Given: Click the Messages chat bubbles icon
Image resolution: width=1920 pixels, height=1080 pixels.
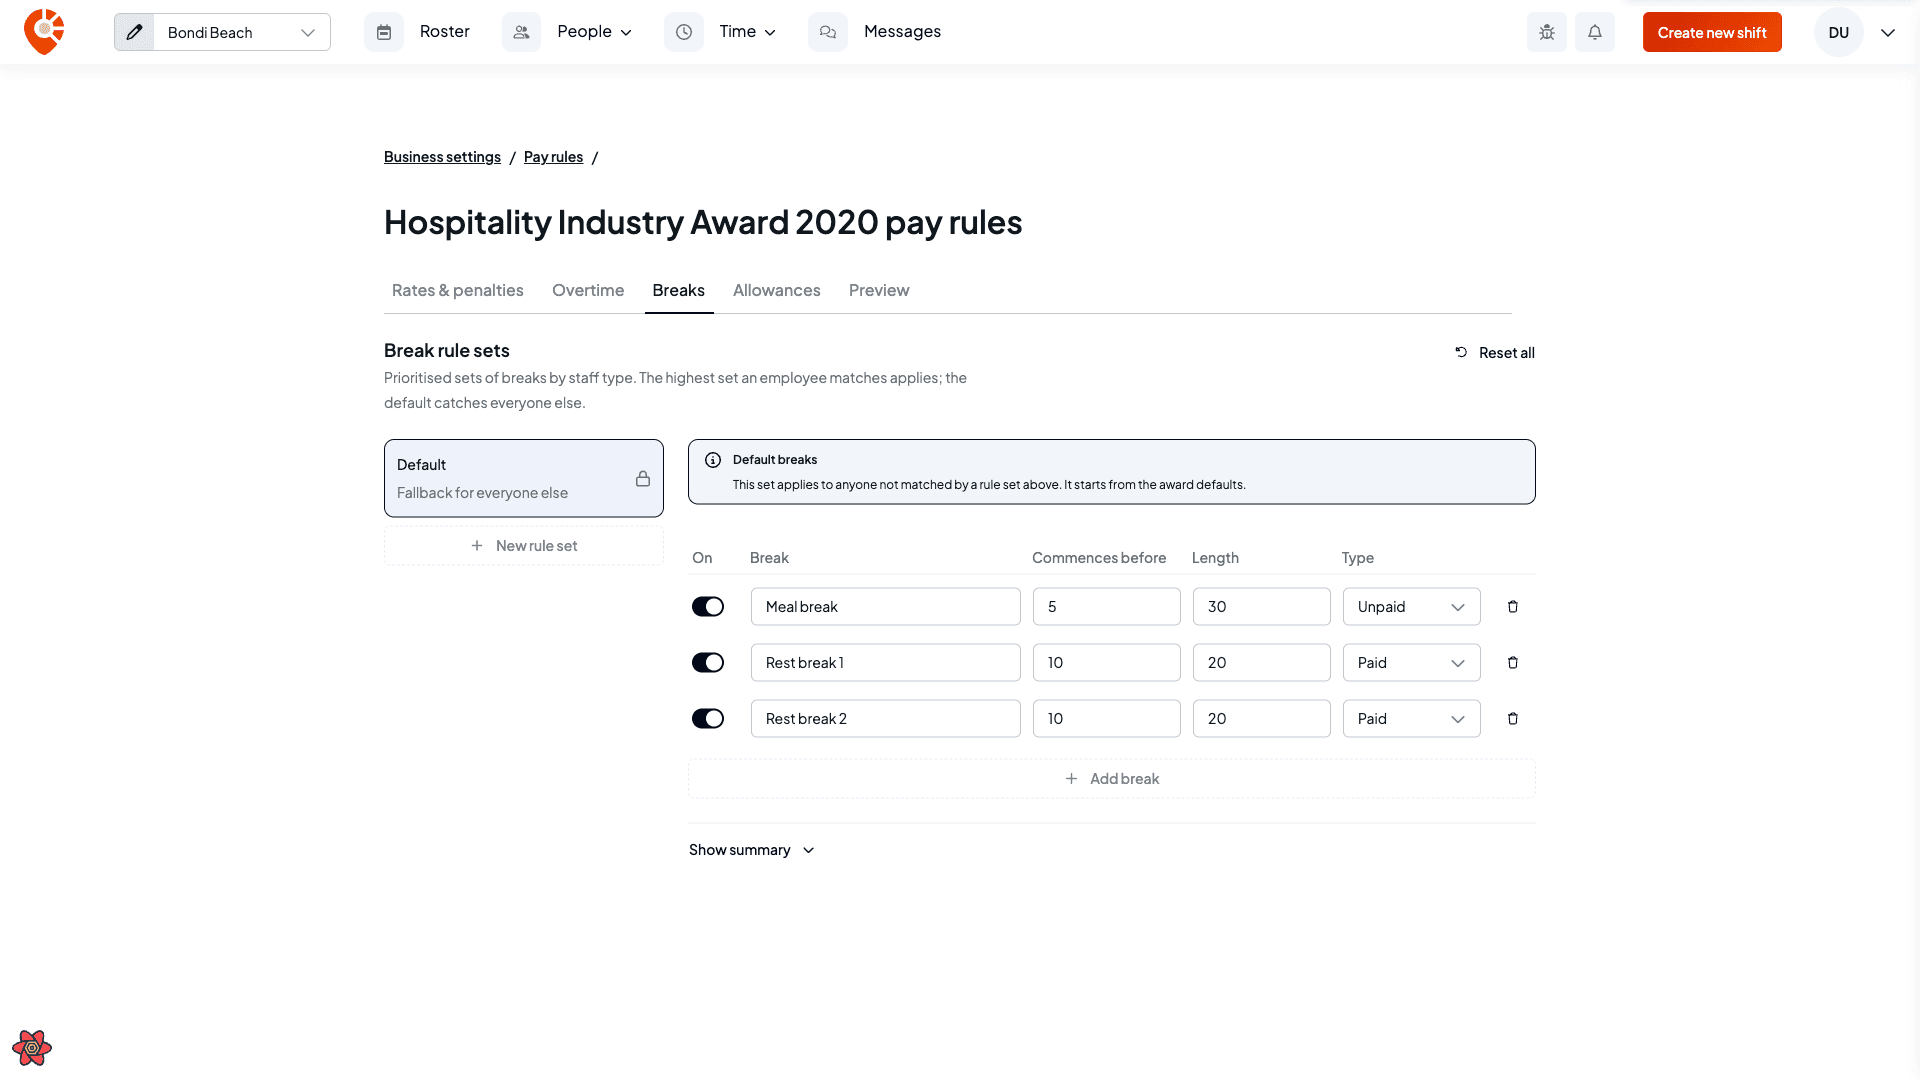Looking at the screenshot, I should (x=828, y=32).
